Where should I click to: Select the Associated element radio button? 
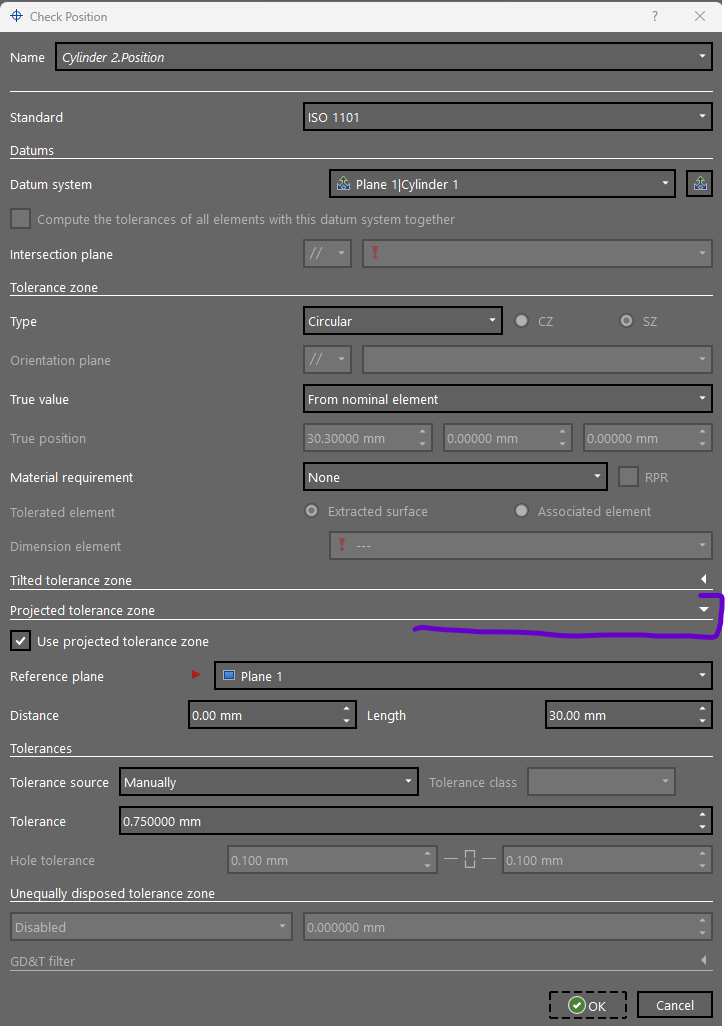point(521,511)
